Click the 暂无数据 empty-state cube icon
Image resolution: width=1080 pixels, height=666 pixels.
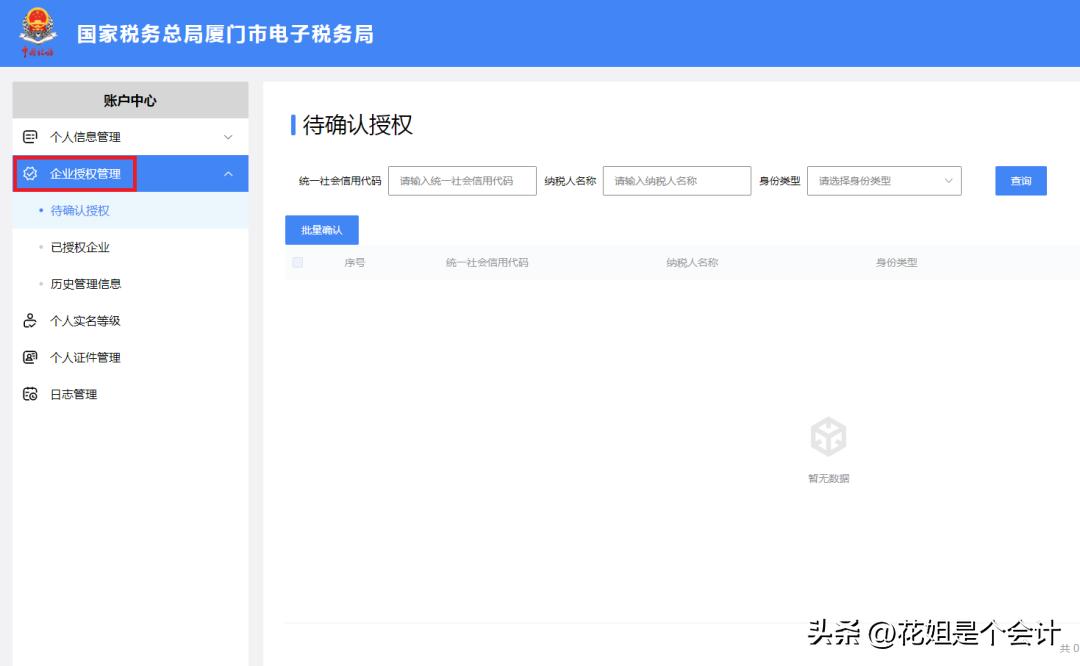tap(827, 437)
